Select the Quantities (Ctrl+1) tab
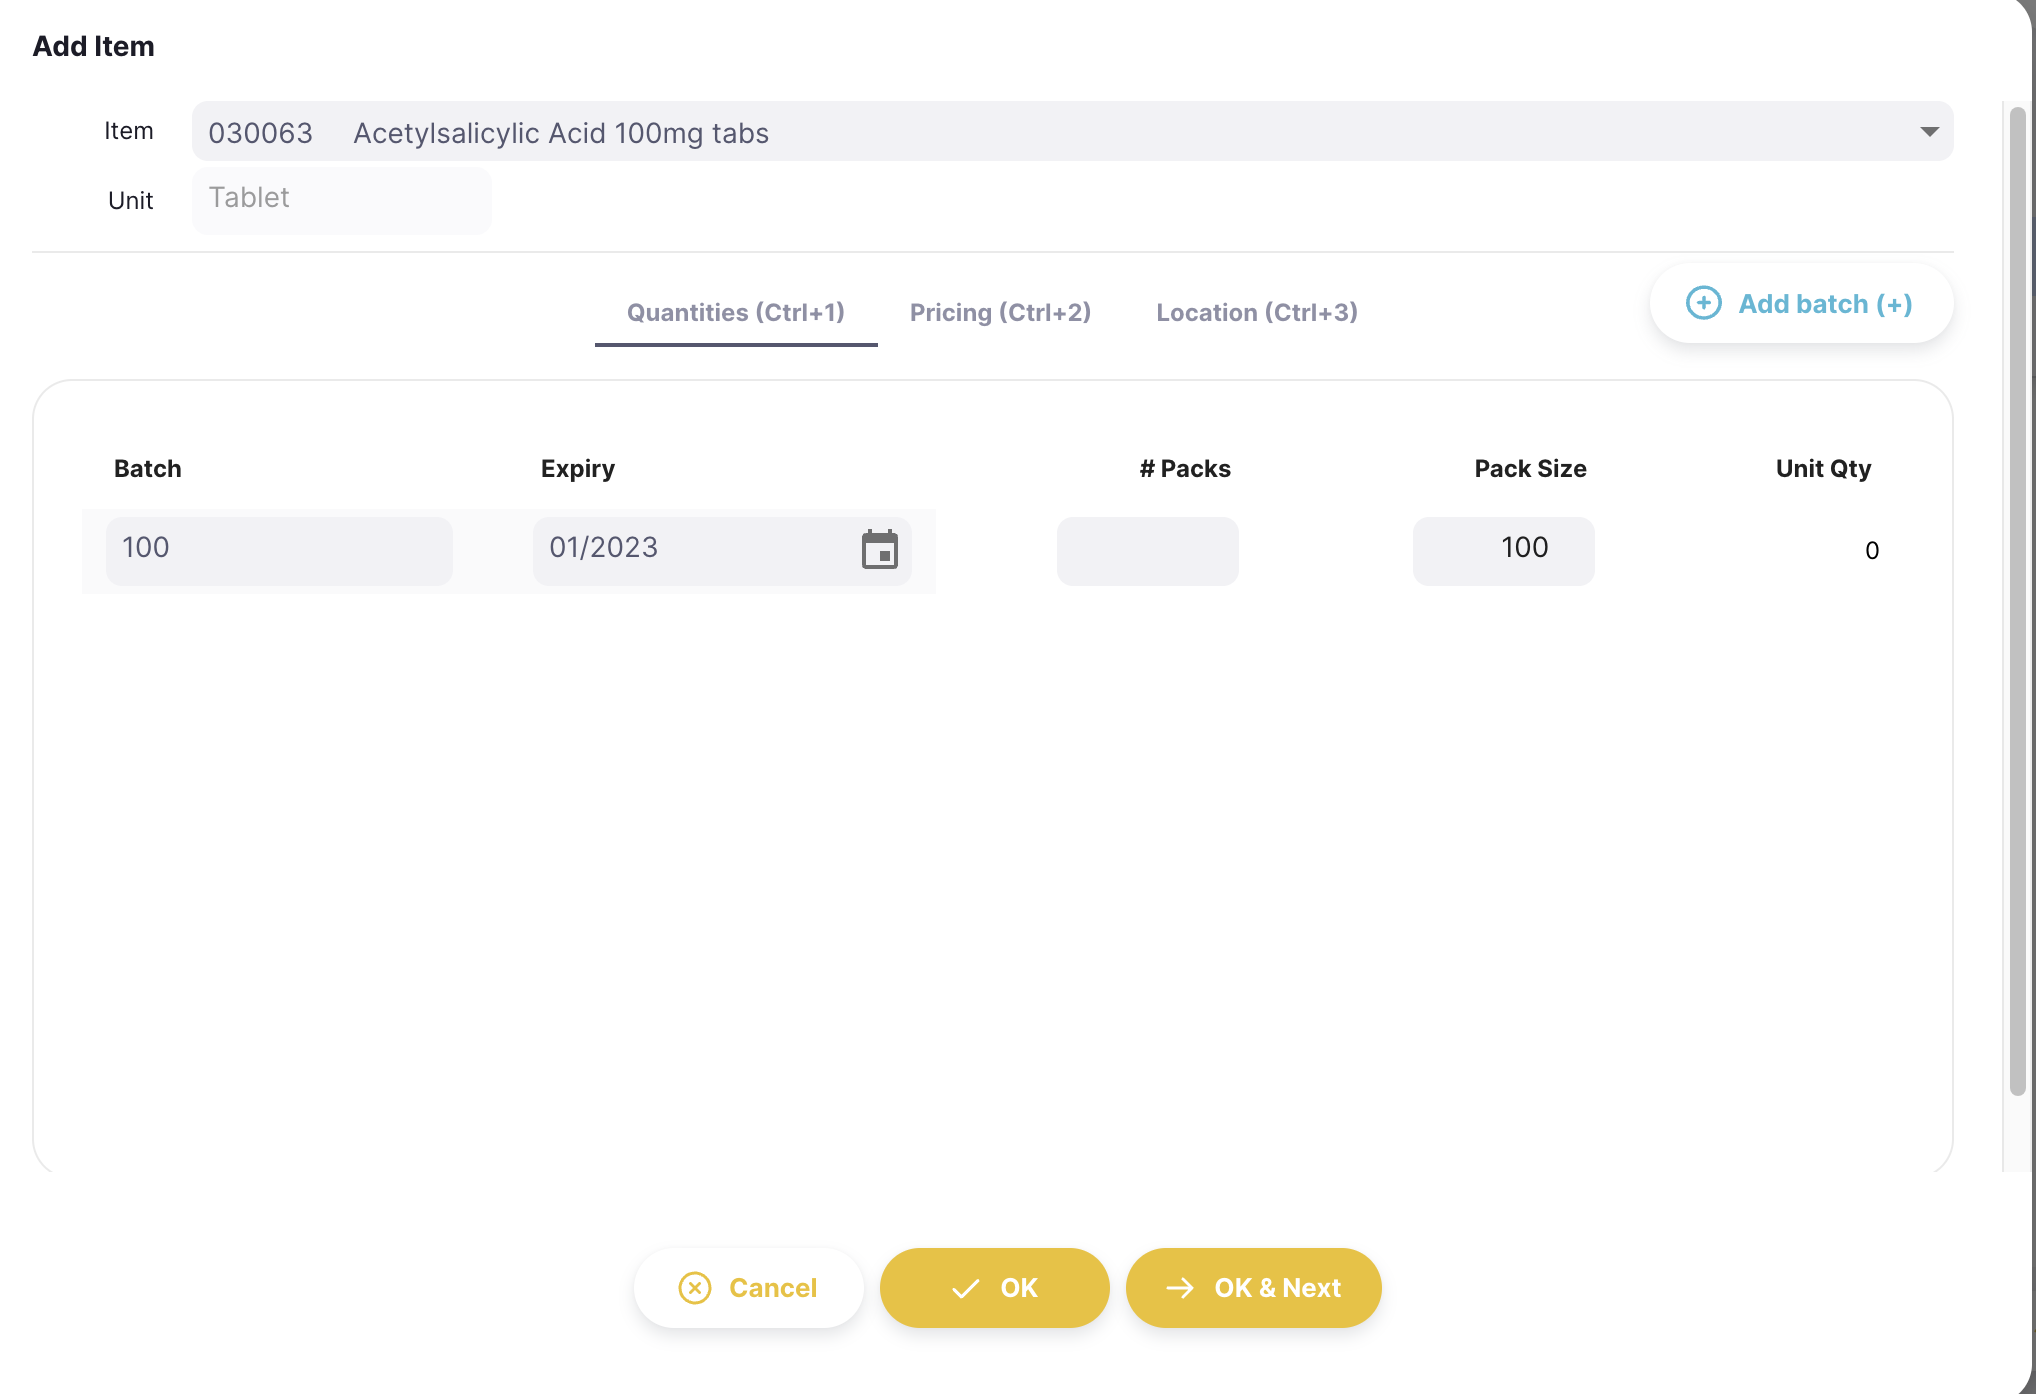Screen dimensions: 2036x1394 [736, 312]
